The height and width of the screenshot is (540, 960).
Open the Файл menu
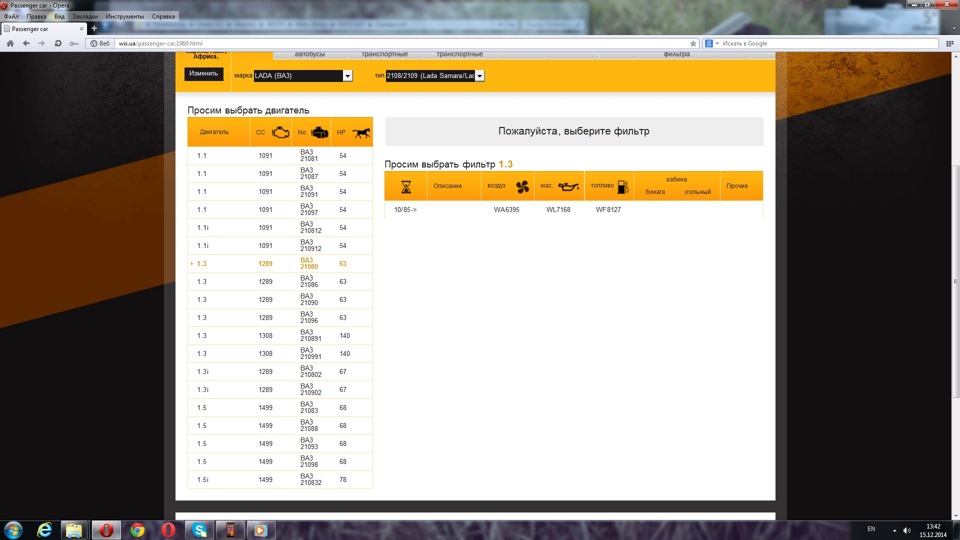click(x=11, y=17)
